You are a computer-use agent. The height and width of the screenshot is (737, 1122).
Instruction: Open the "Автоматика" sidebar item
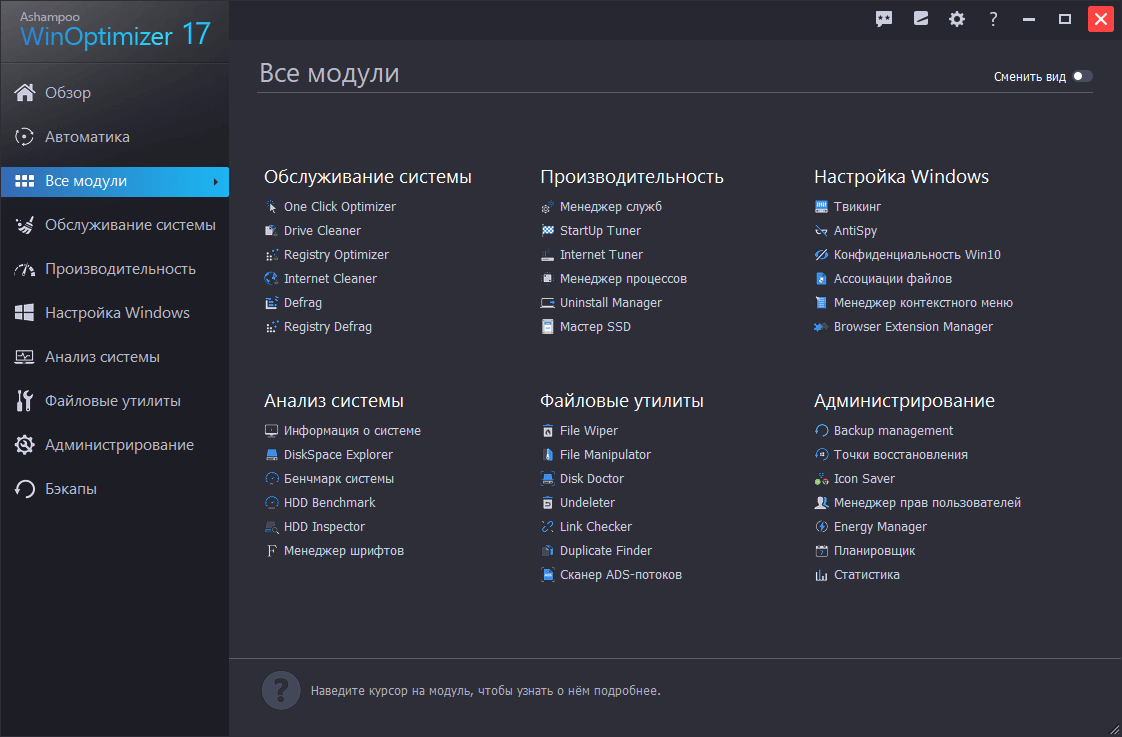click(114, 137)
